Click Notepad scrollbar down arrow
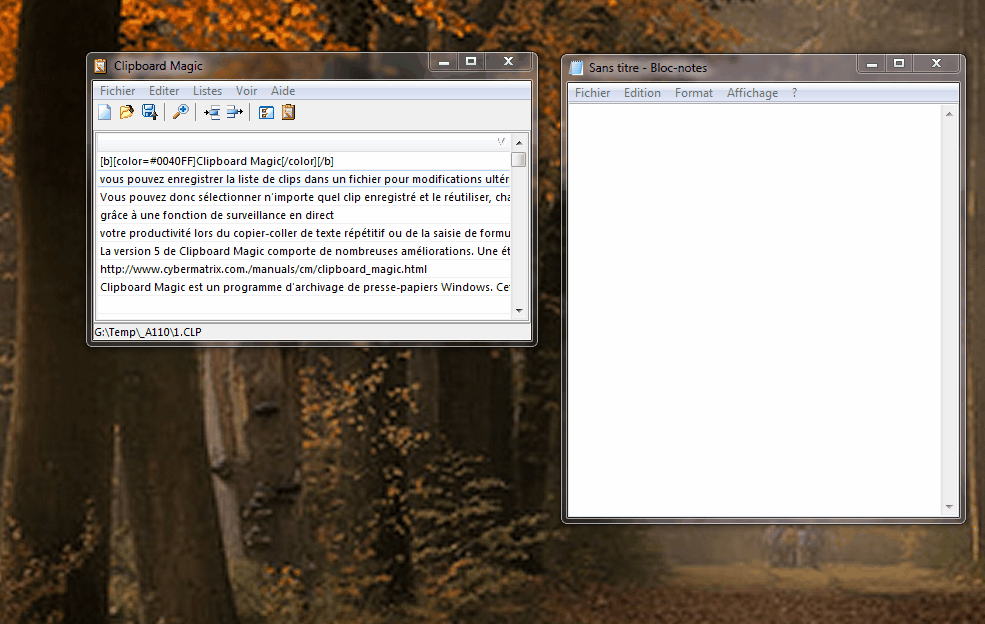 click(x=949, y=507)
